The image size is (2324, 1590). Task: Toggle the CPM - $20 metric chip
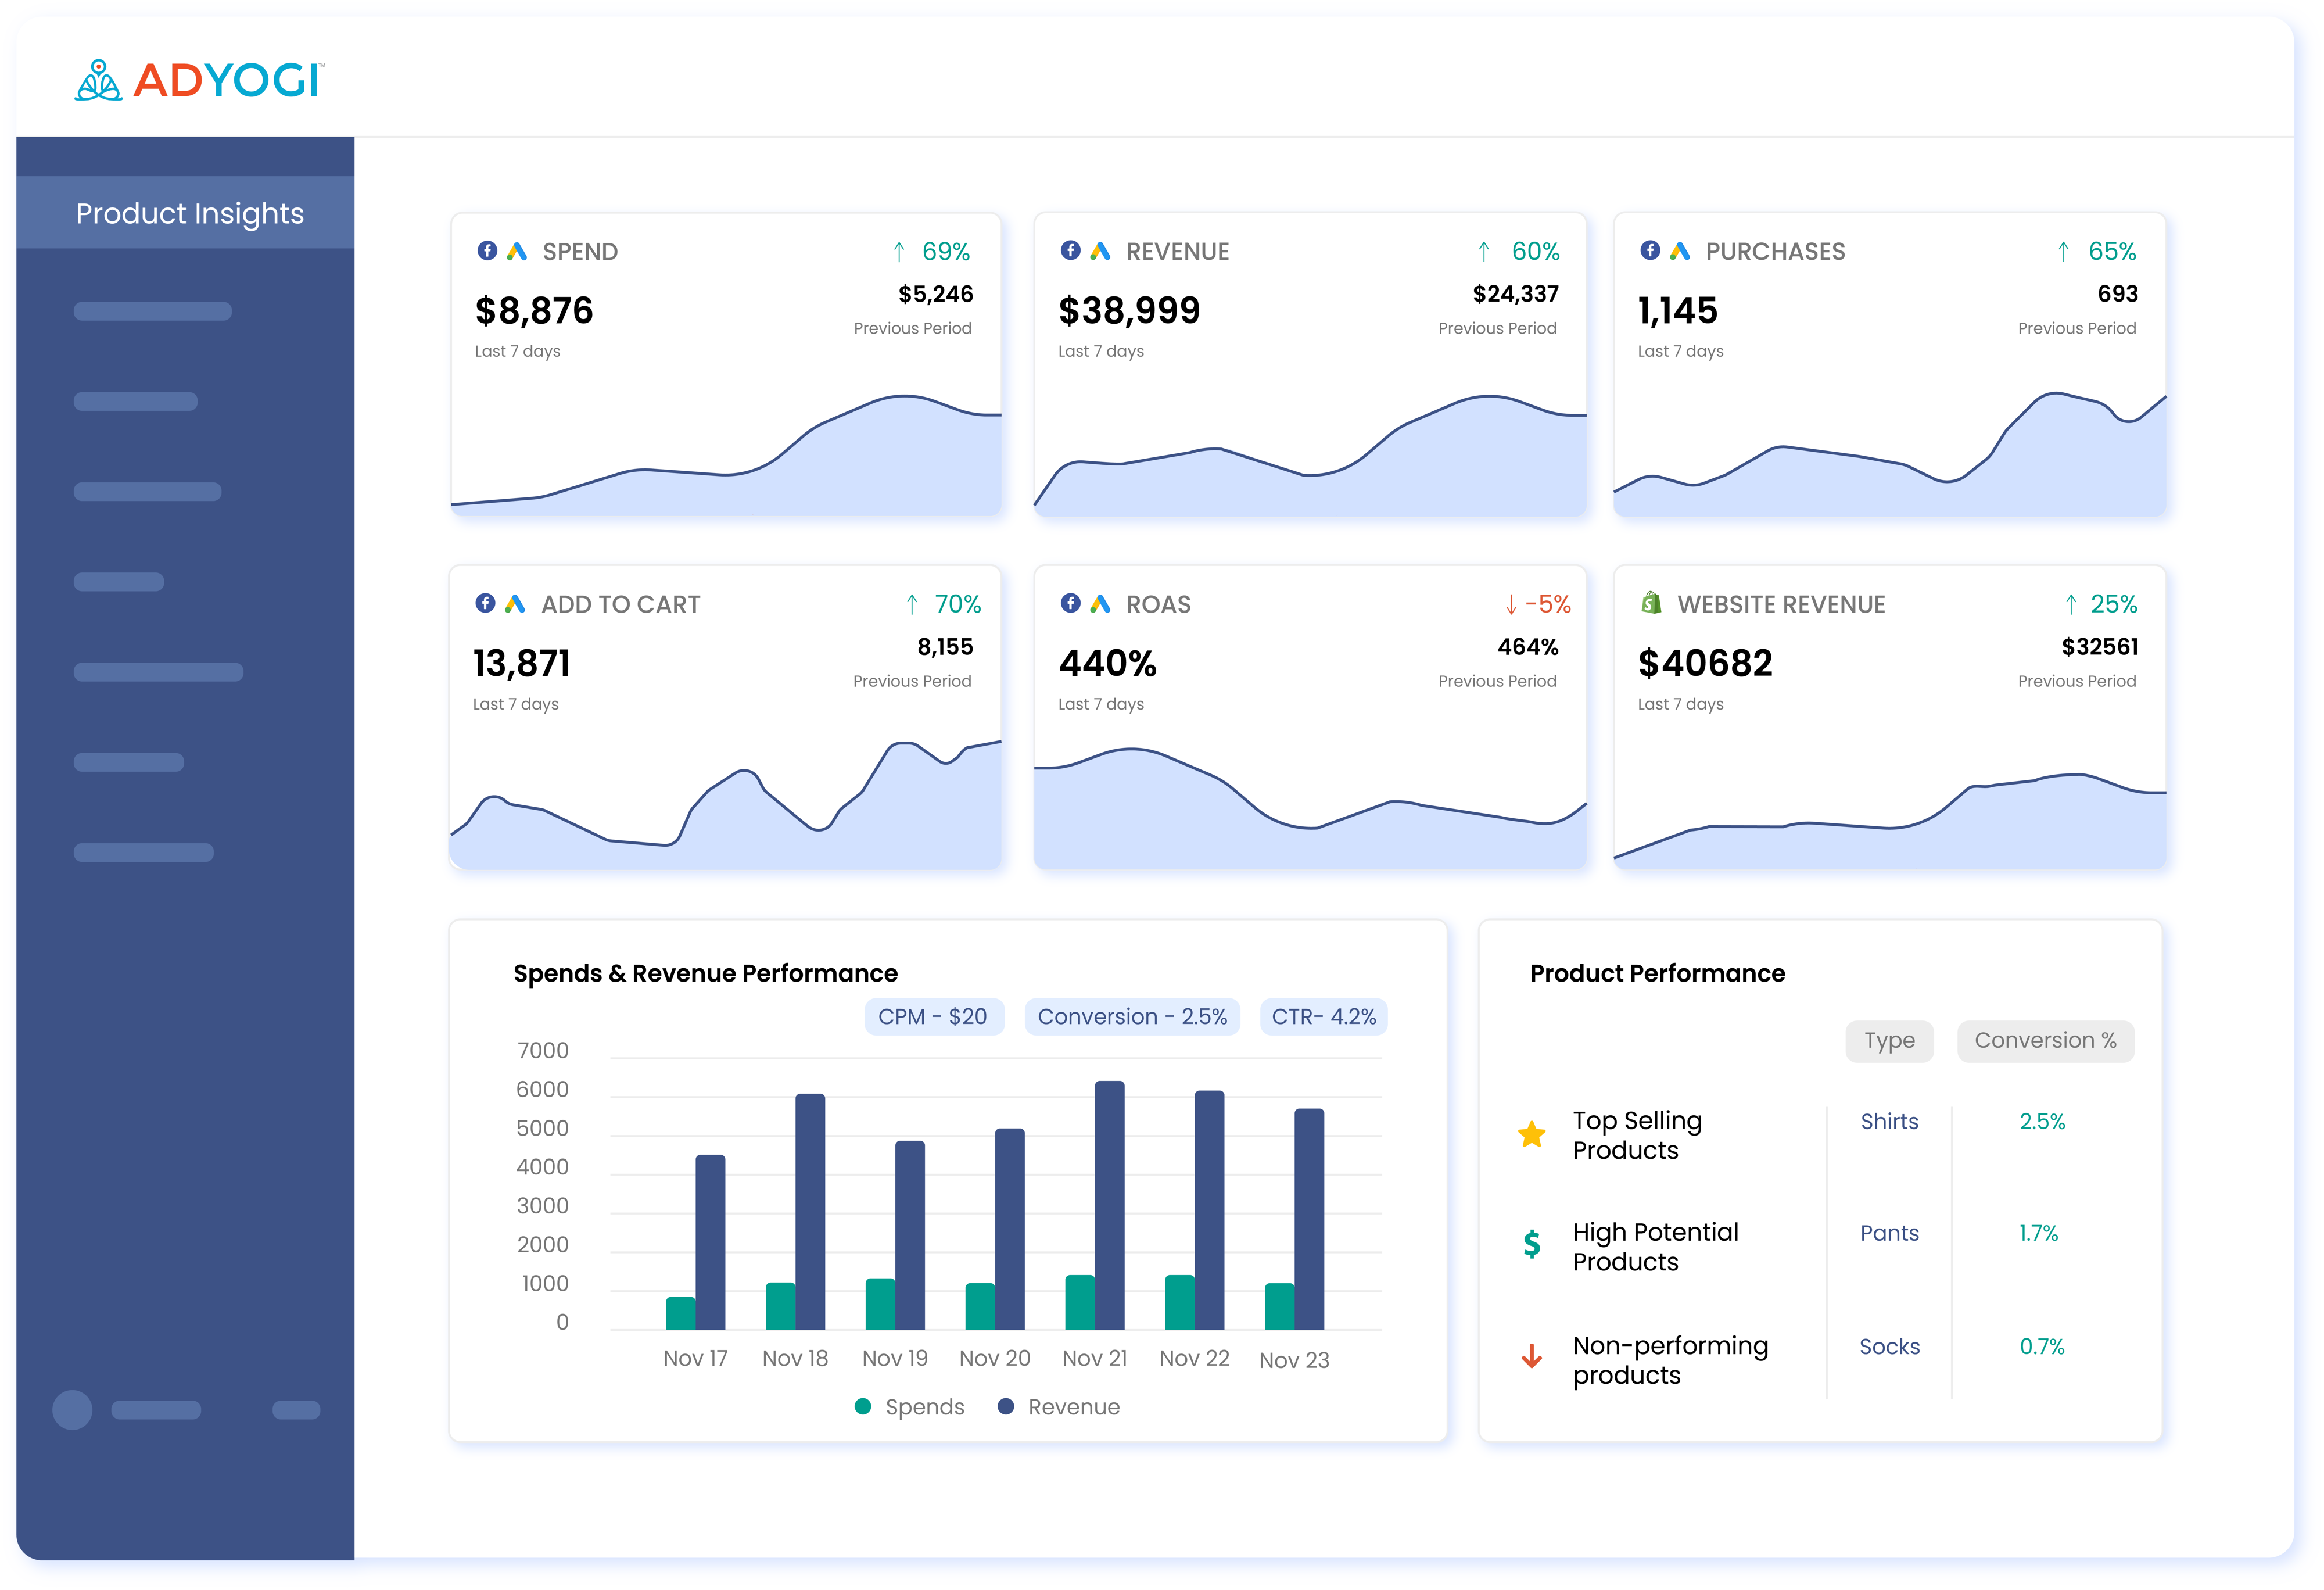(935, 1016)
